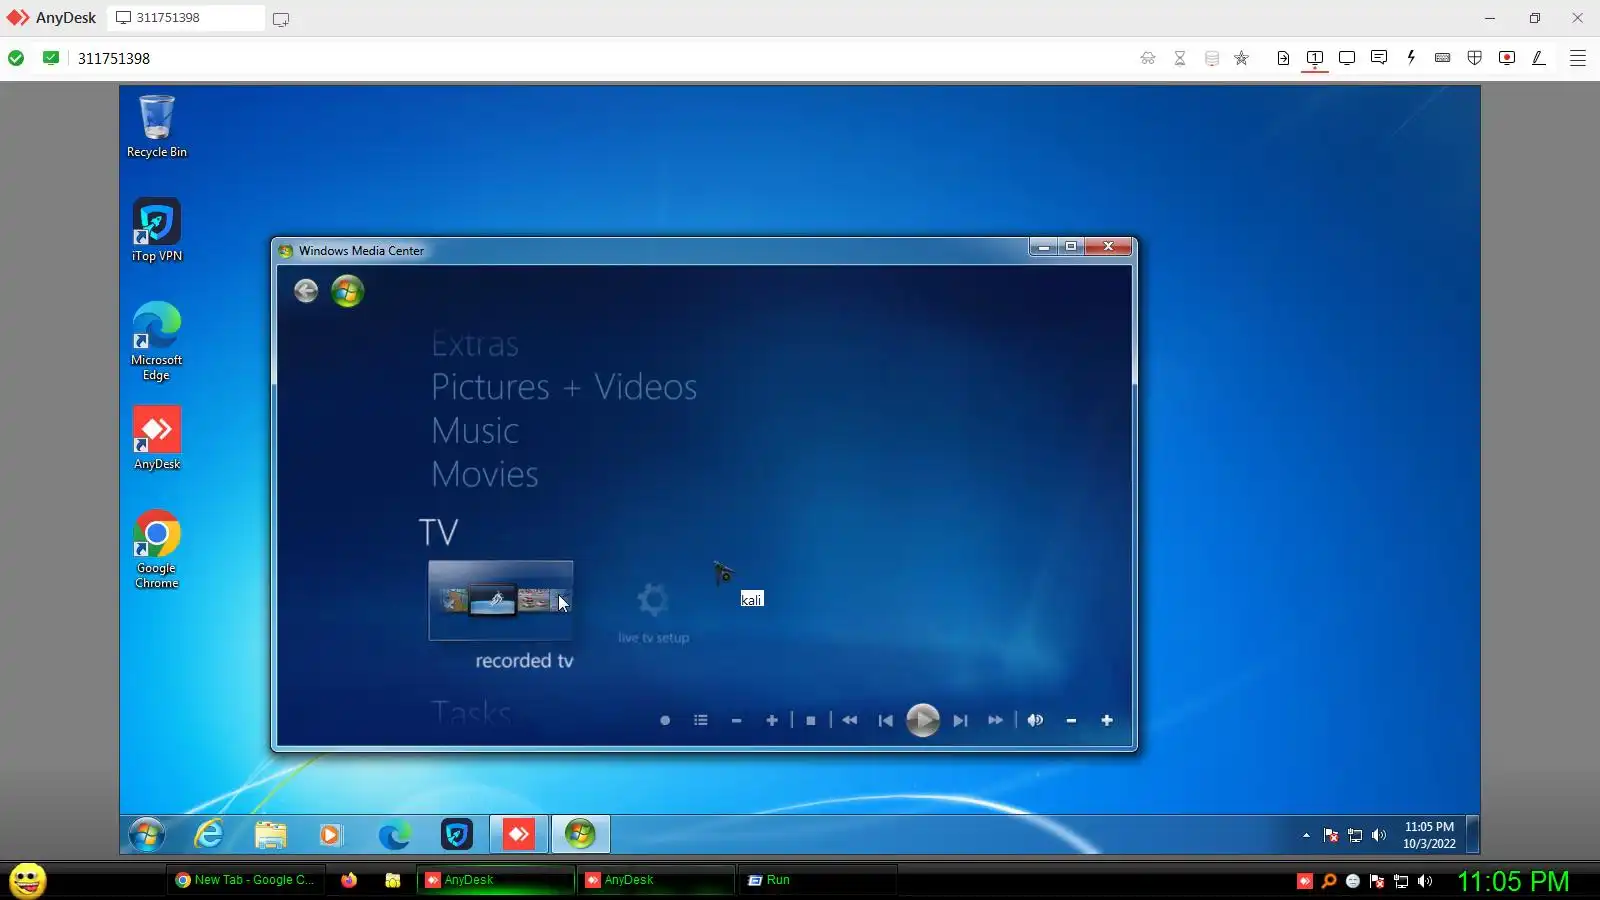Open AnyDesk keyboard settings icon
This screenshot has width=1600, height=900.
pyautogui.click(x=1443, y=58)
